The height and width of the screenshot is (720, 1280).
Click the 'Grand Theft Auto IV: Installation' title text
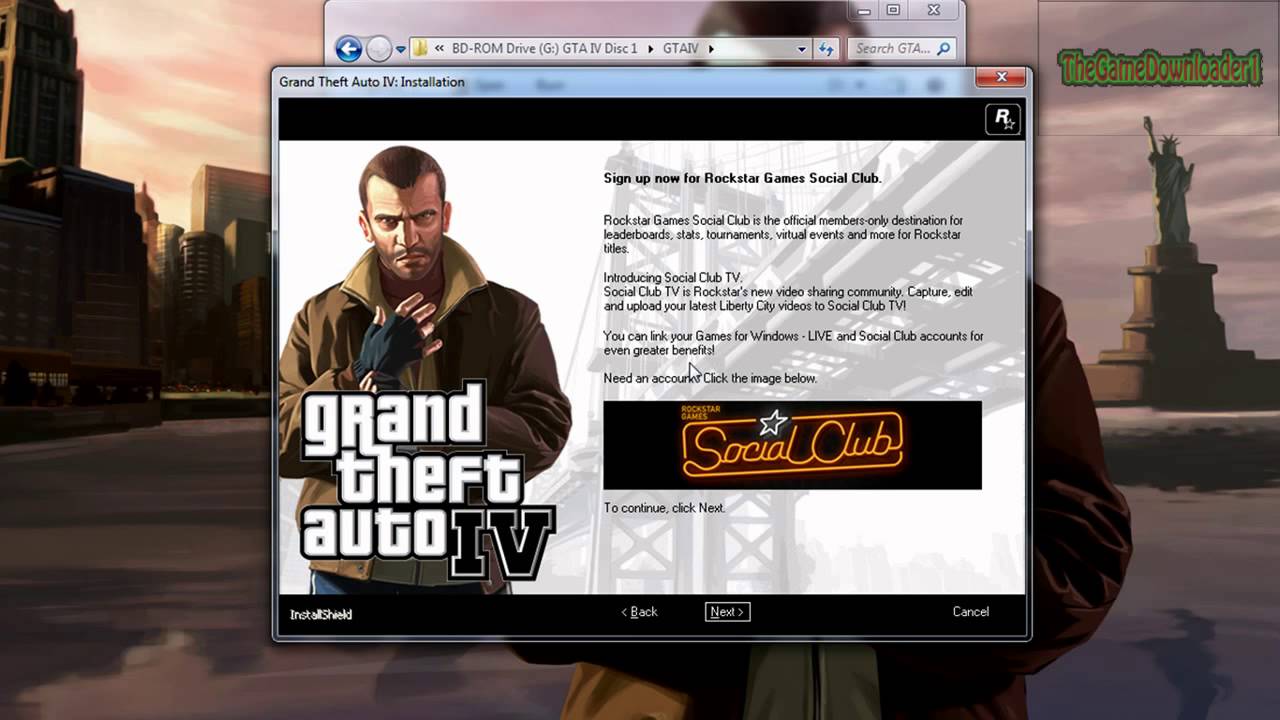372,82
